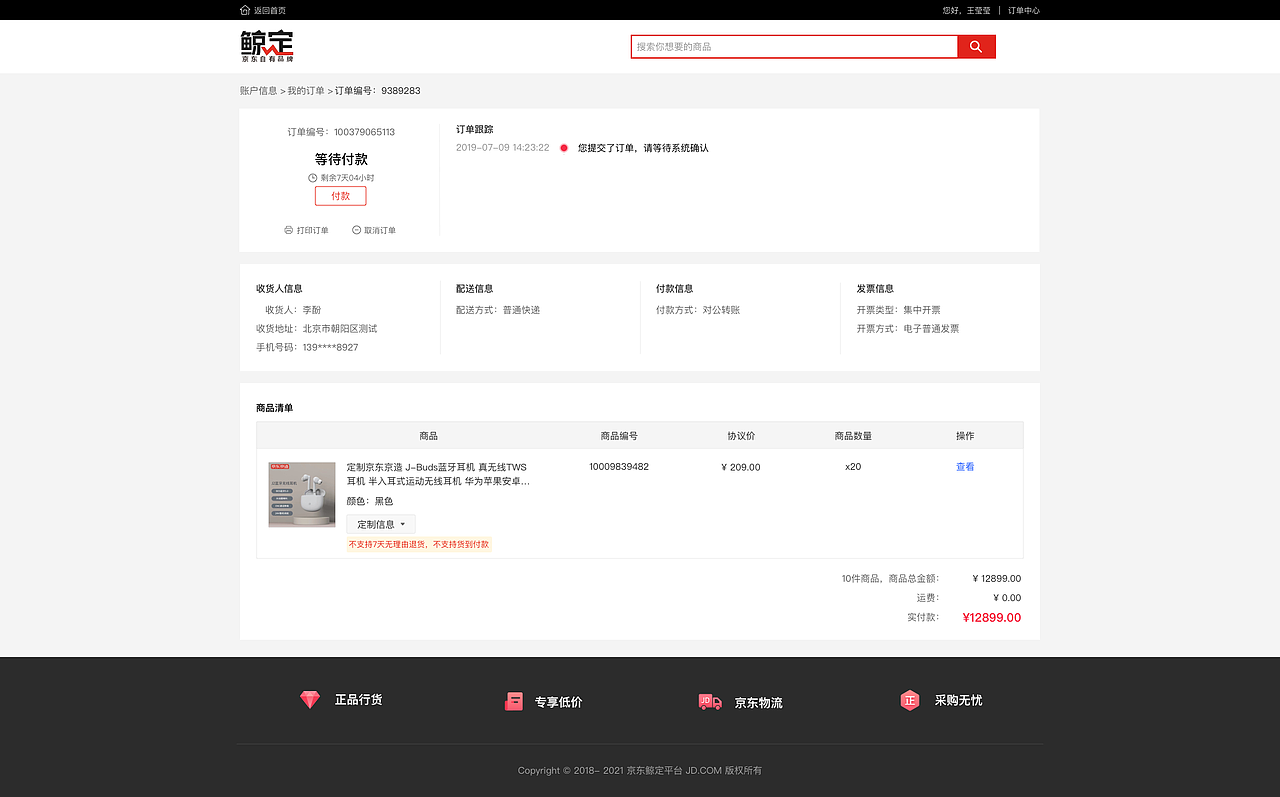Navigate to 我的订单 via the breadcrumb
The image size is (1280, 797).
(305, 90)
